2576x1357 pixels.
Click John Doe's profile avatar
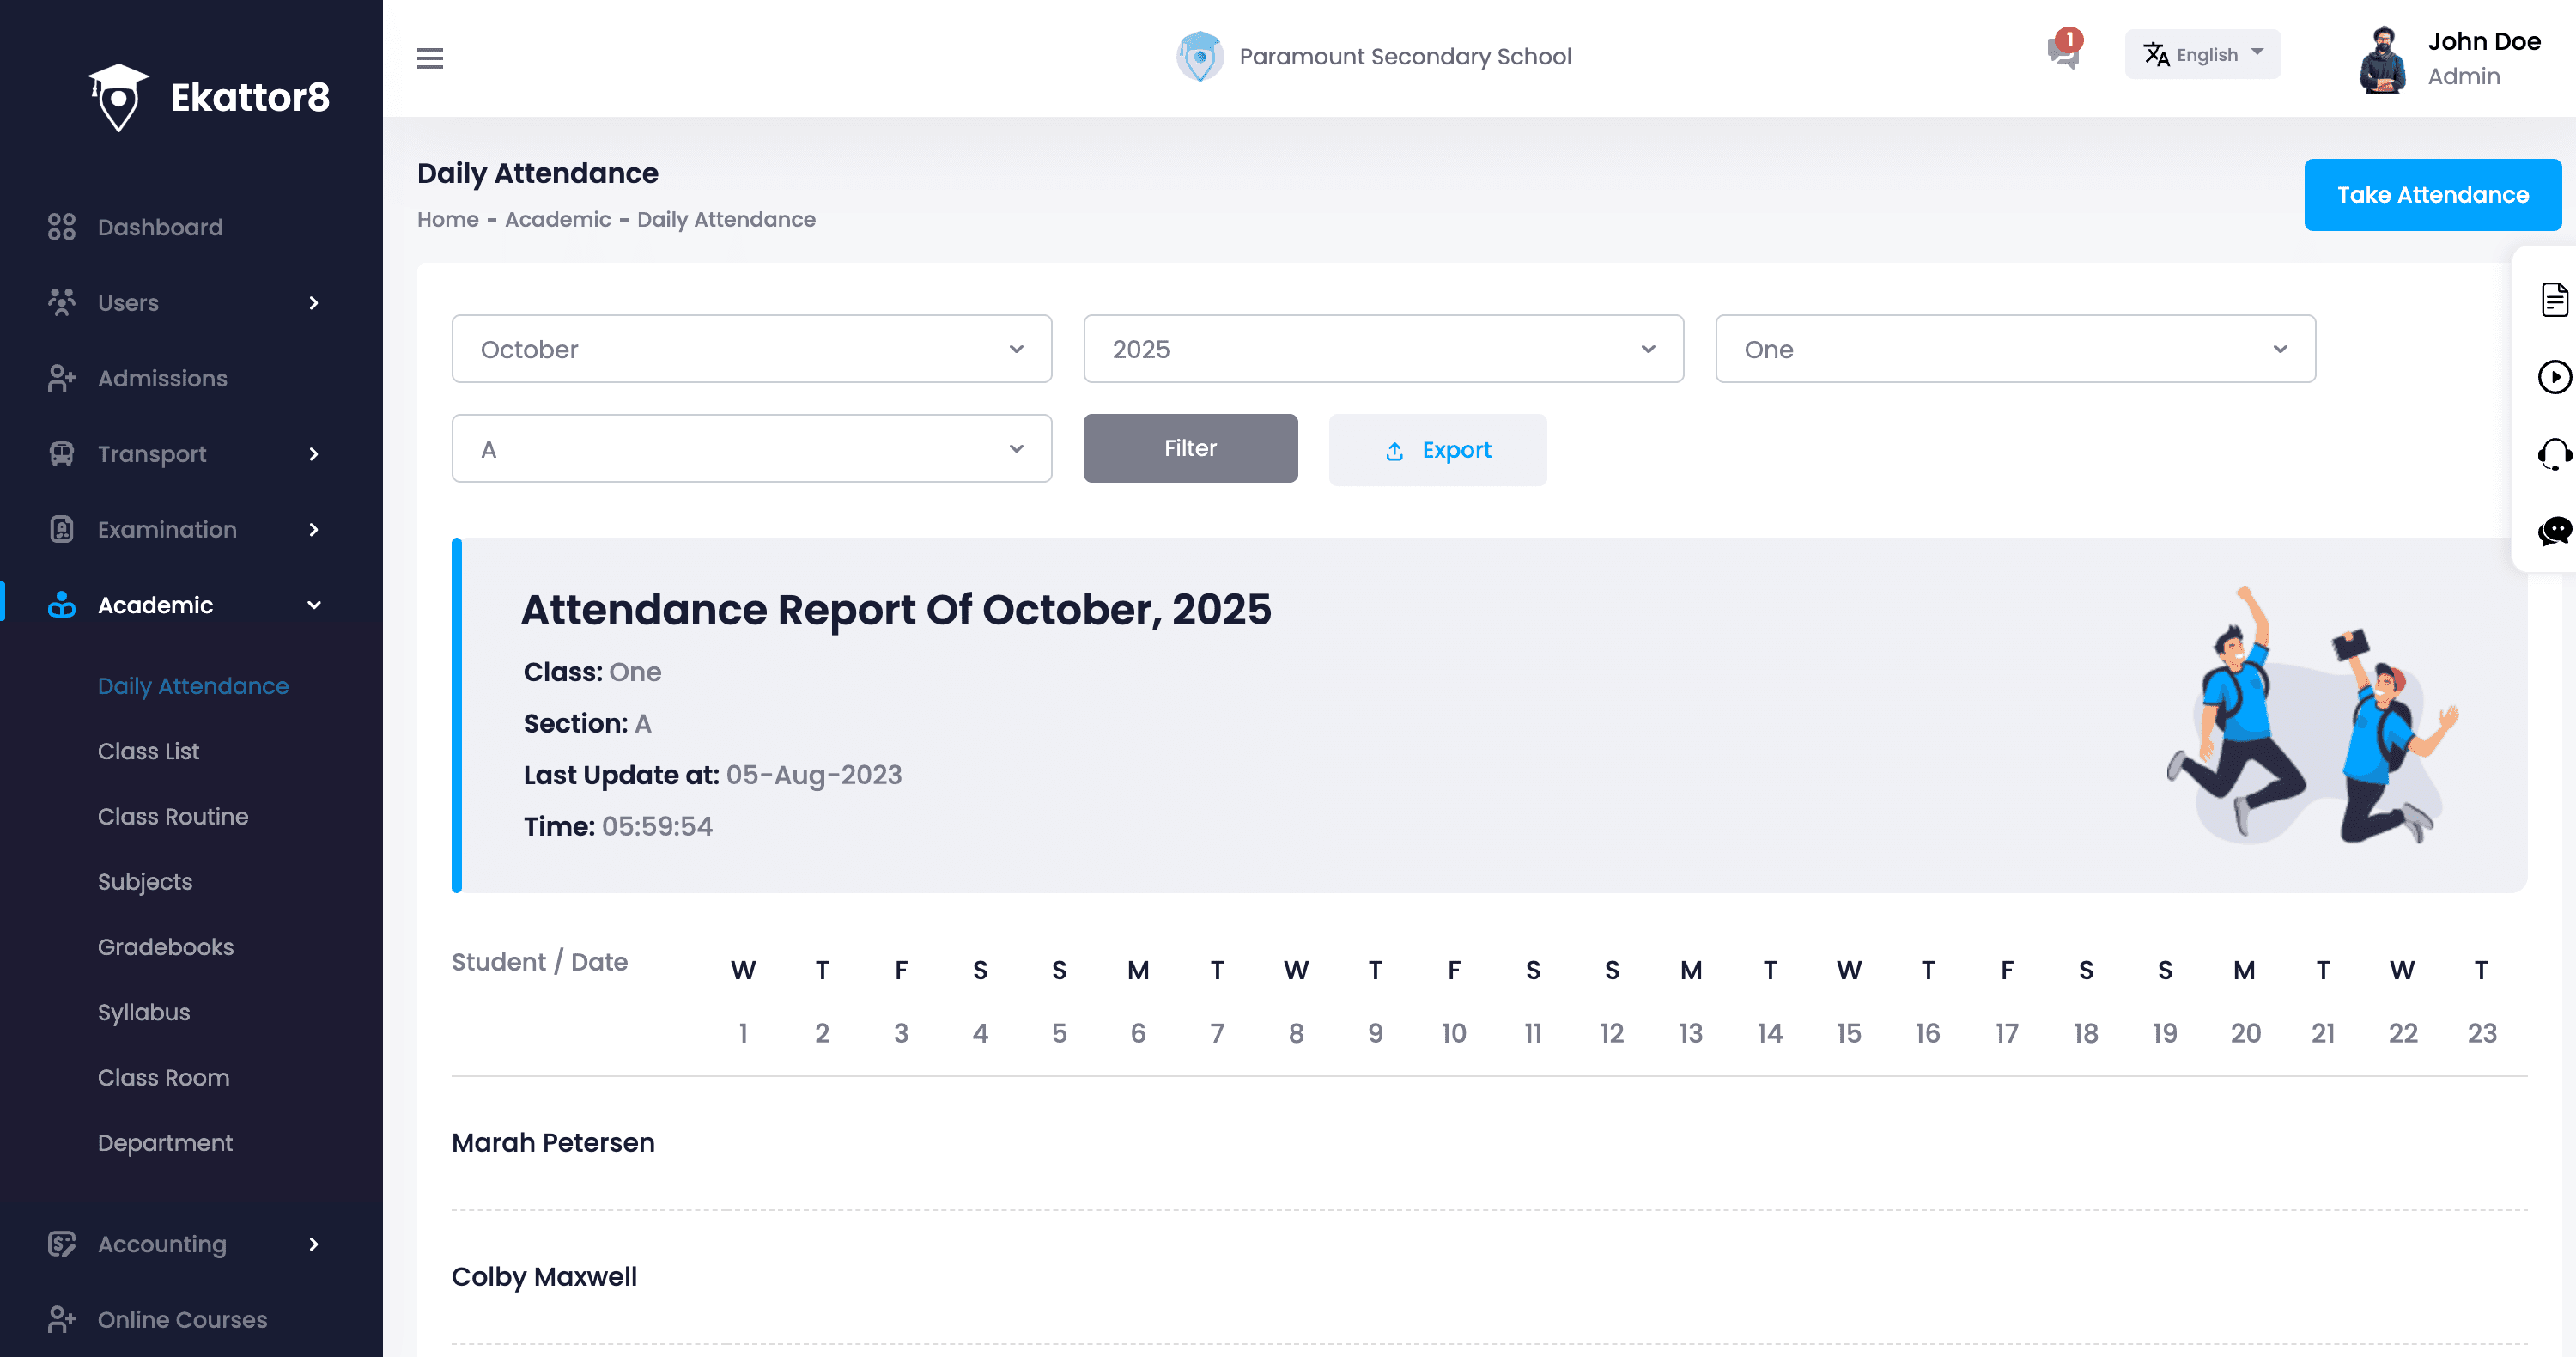[2382, 60]
